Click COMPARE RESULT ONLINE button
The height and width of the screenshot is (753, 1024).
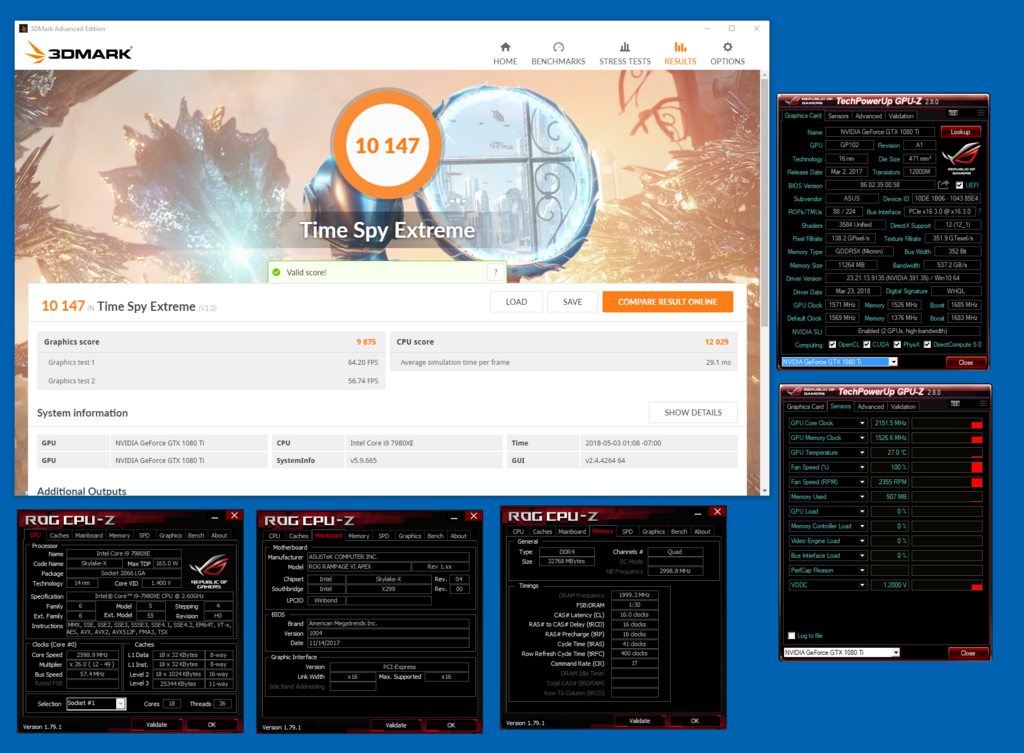[667, 302]
